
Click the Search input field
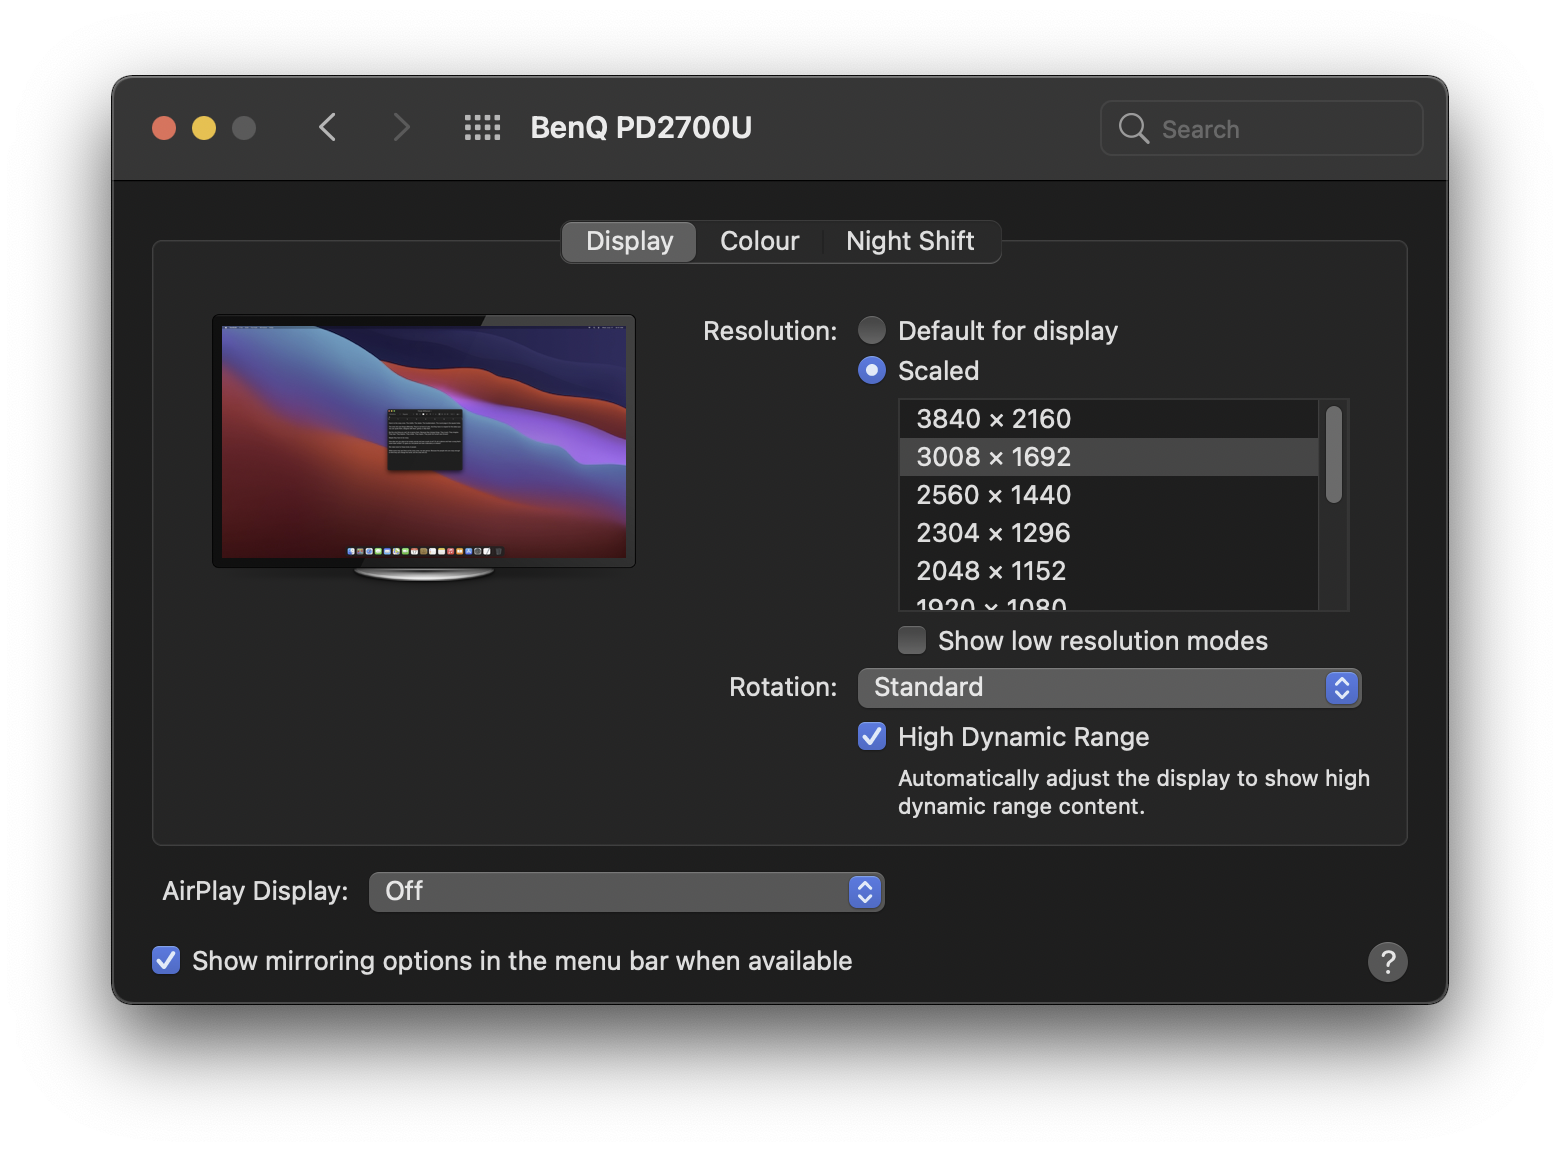1261,128
